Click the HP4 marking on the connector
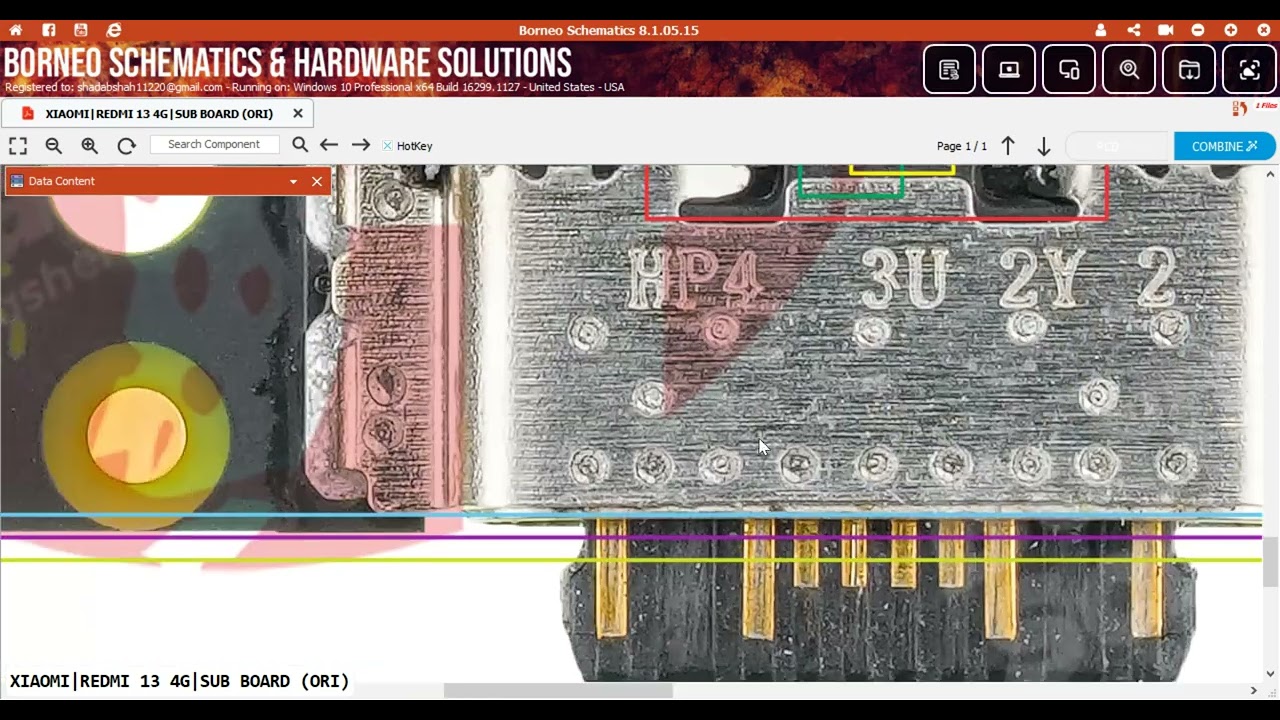Image resolution: width=1280 pixels, height=720 pixels. (x=694, y=280)
